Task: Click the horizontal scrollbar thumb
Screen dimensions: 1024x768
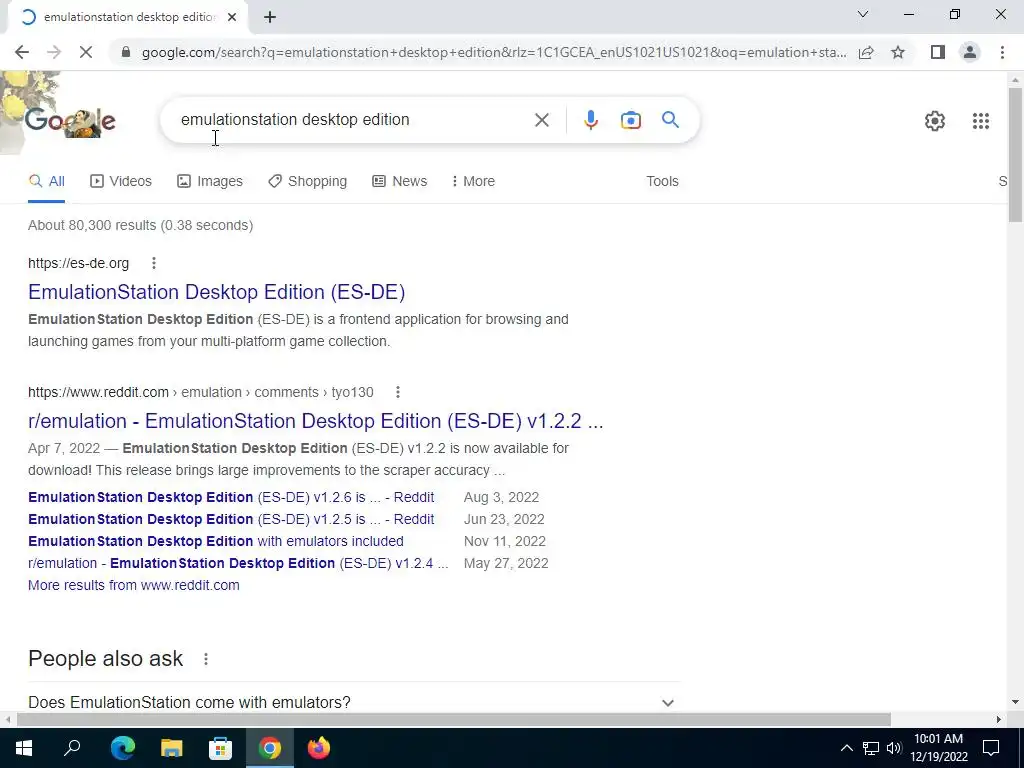Action: (454, 720)
